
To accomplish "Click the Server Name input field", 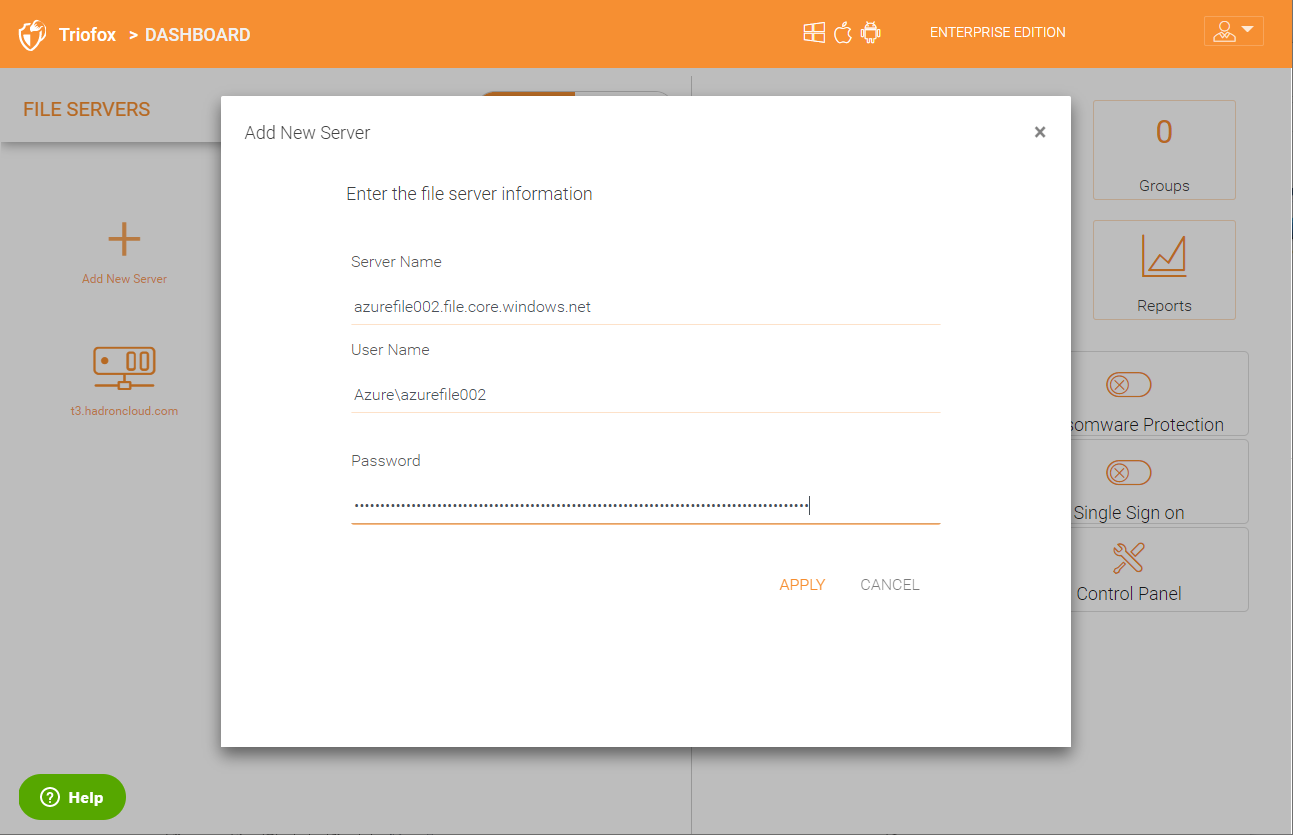I will 646,307.
